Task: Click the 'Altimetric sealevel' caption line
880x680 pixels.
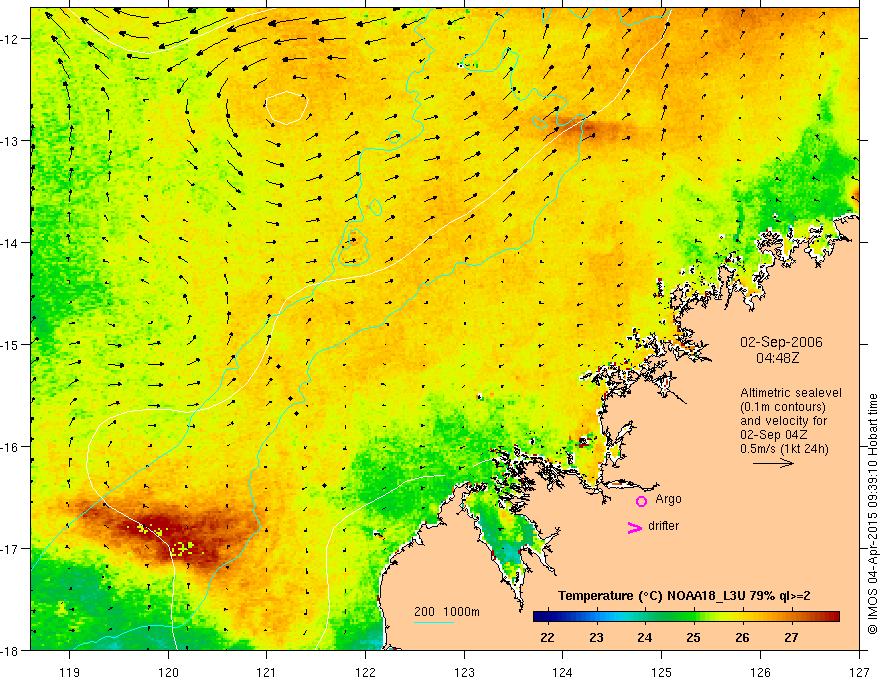Action: (791, 393)
